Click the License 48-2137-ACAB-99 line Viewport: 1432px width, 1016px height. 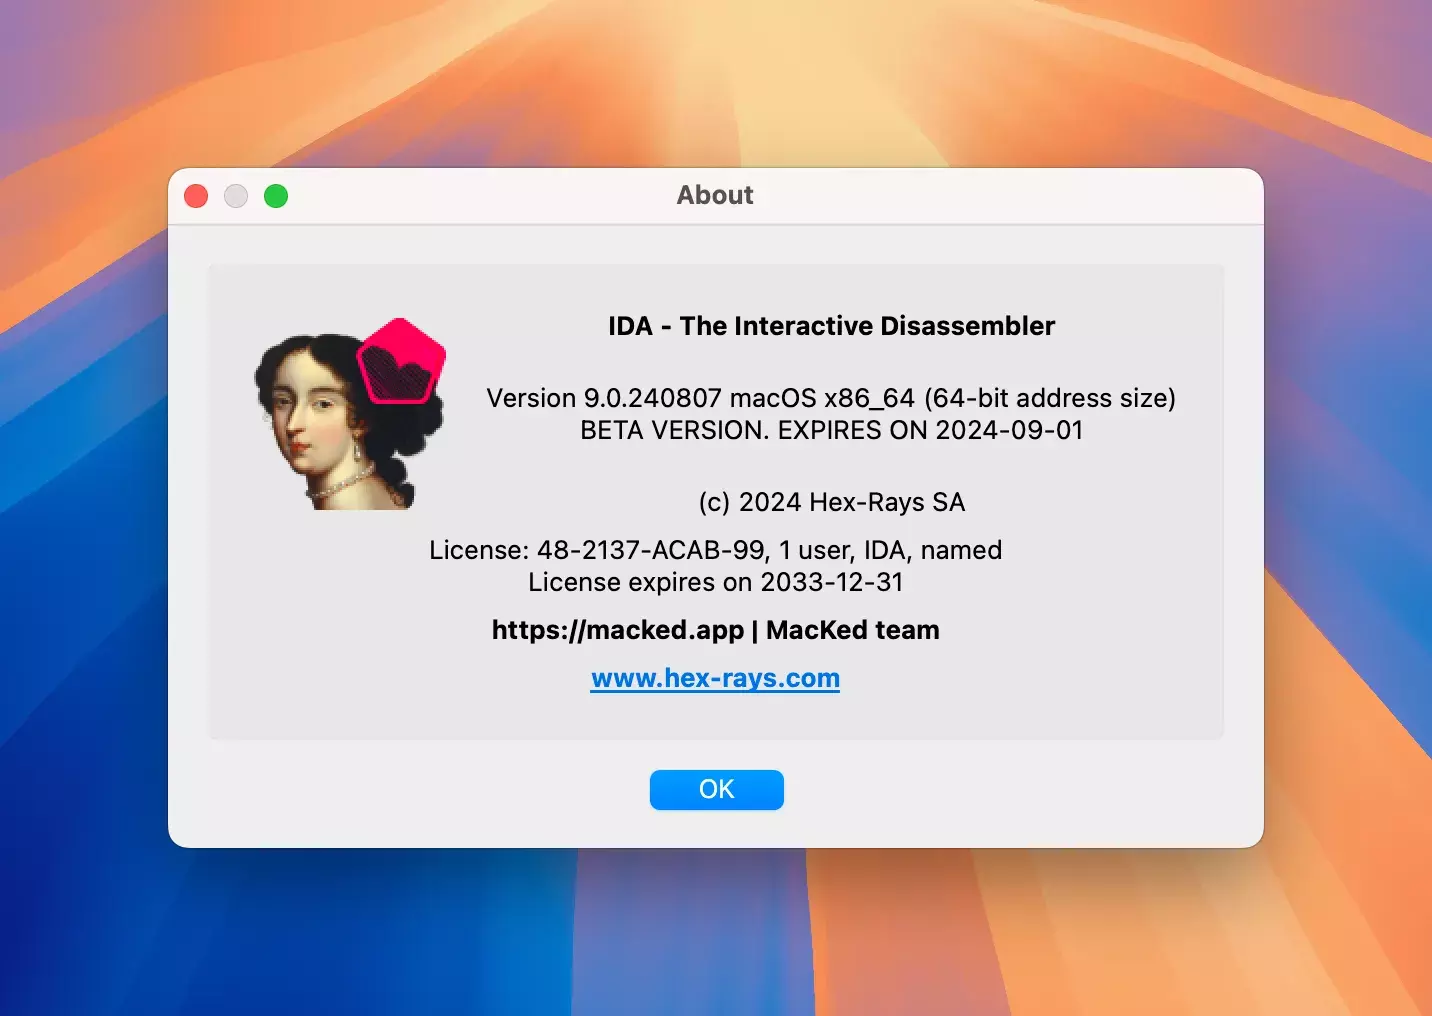point(715,550)
